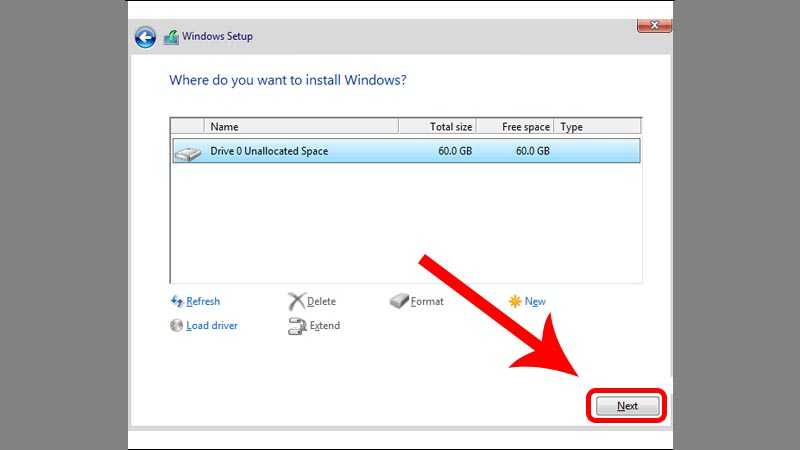Close the Windows Setup window

[x=654, y=25]
